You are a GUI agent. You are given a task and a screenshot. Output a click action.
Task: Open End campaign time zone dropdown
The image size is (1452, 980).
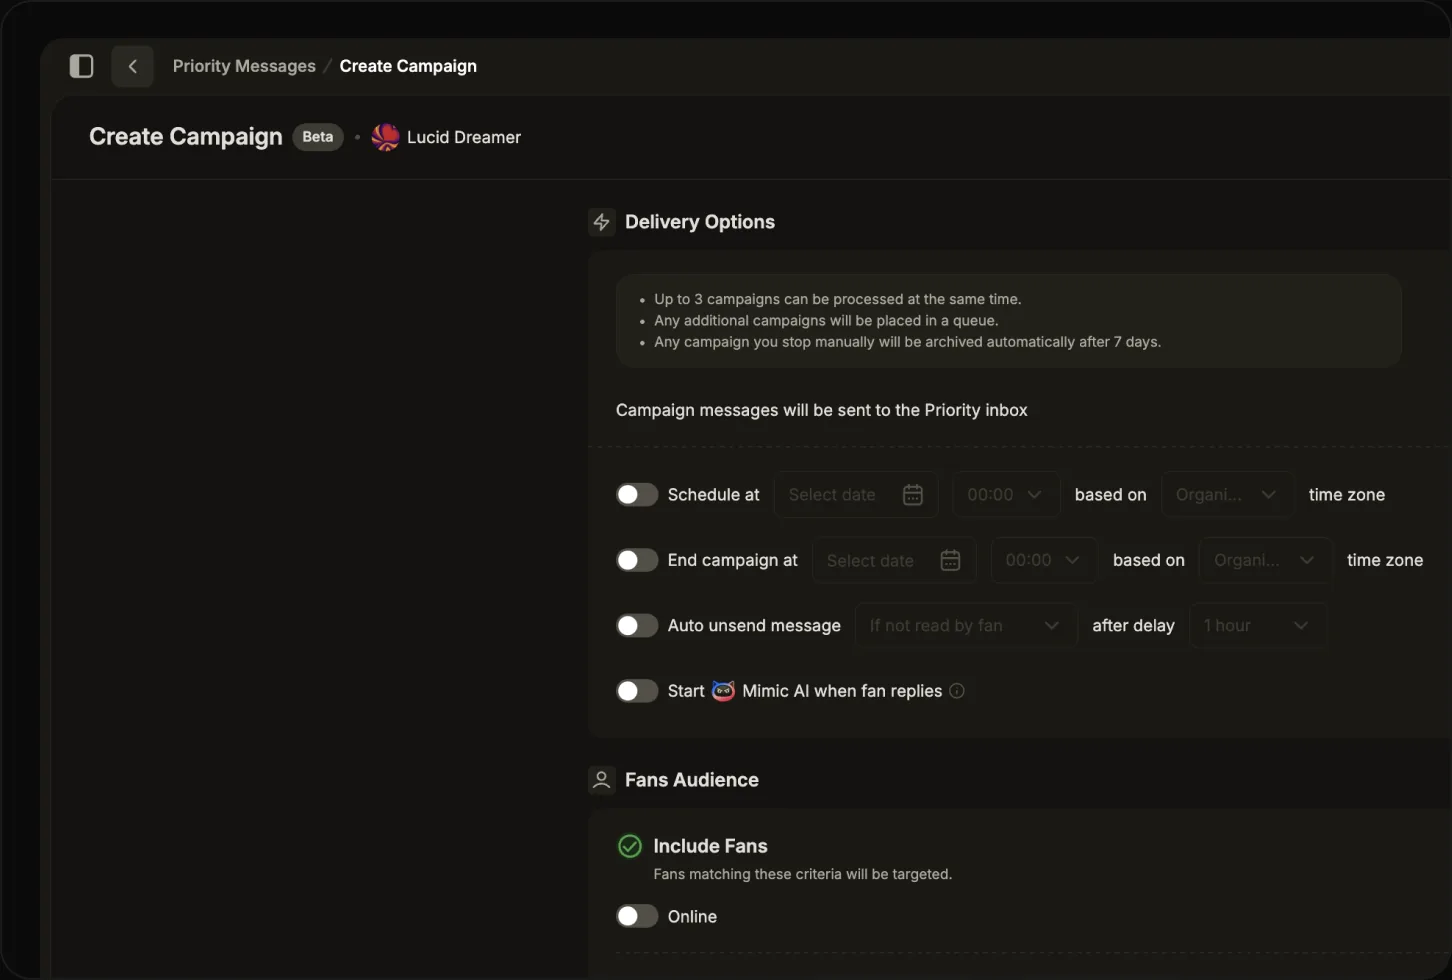pyautogui.click(x=1266, y=560)
